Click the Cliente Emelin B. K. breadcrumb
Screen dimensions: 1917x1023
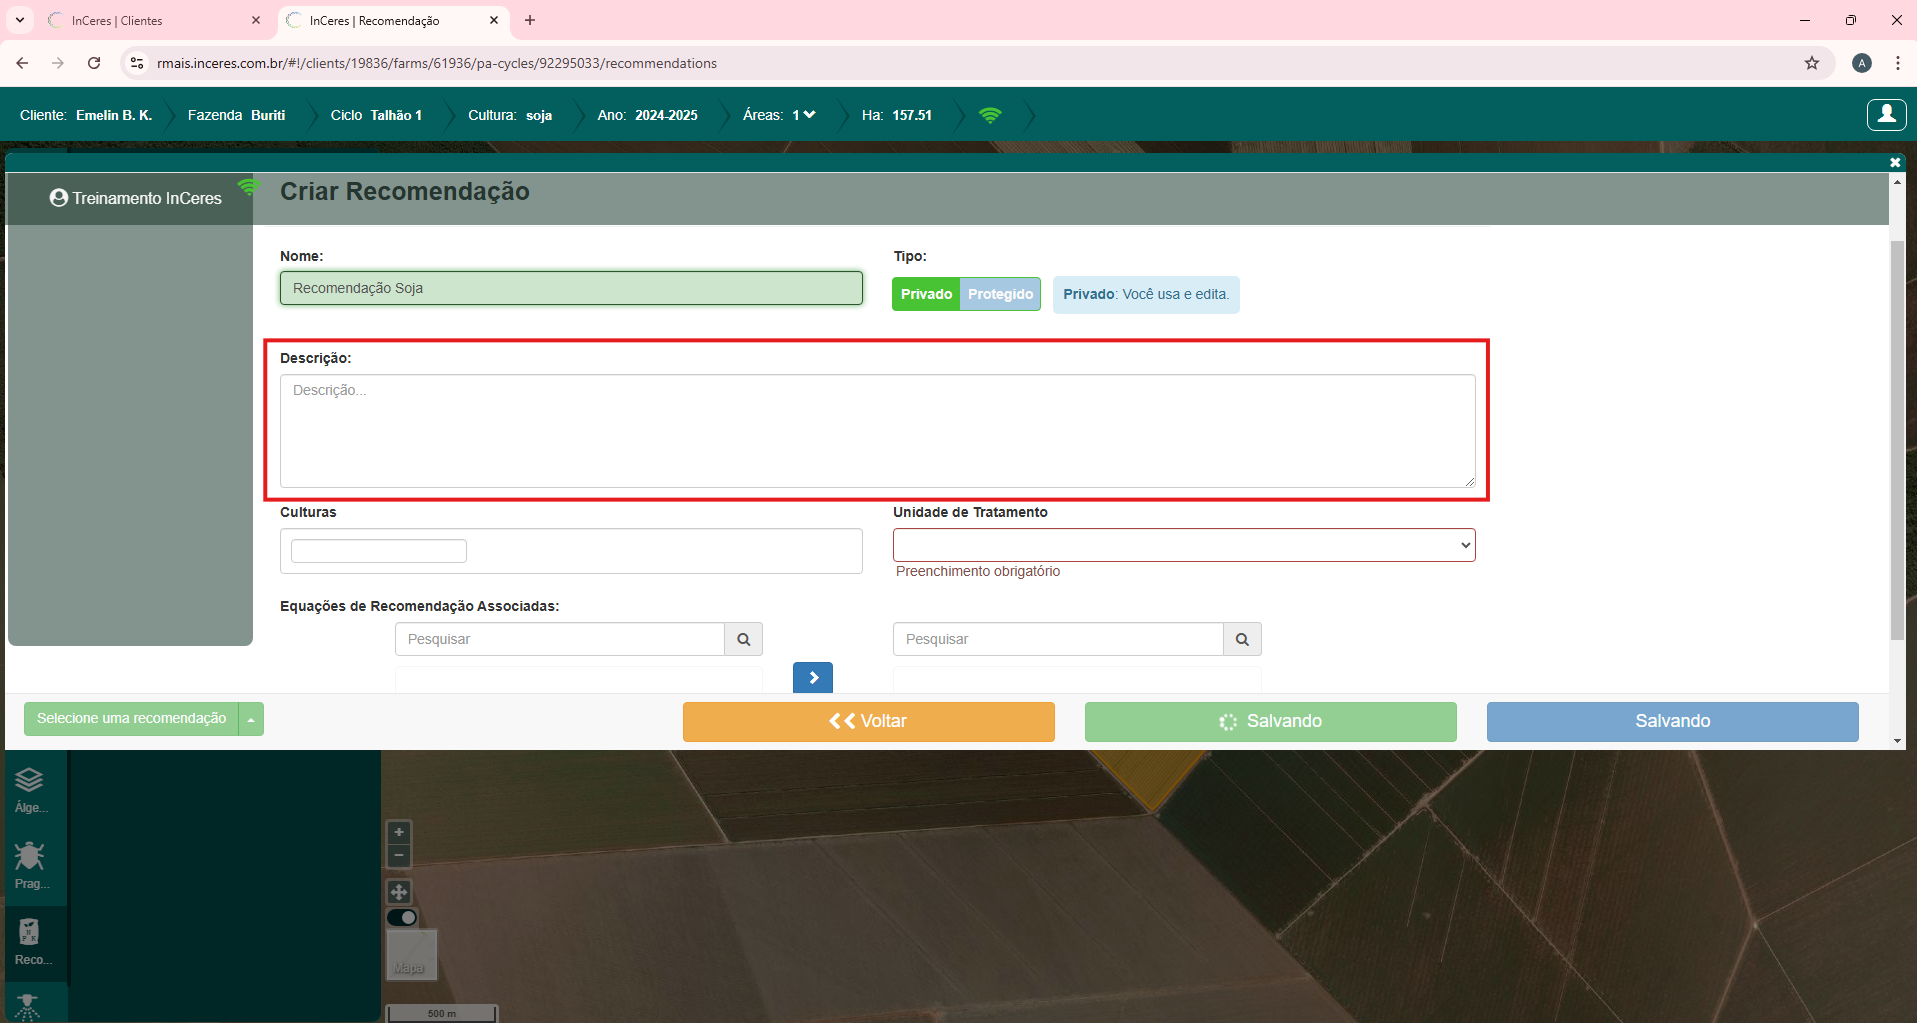point(86,115)
